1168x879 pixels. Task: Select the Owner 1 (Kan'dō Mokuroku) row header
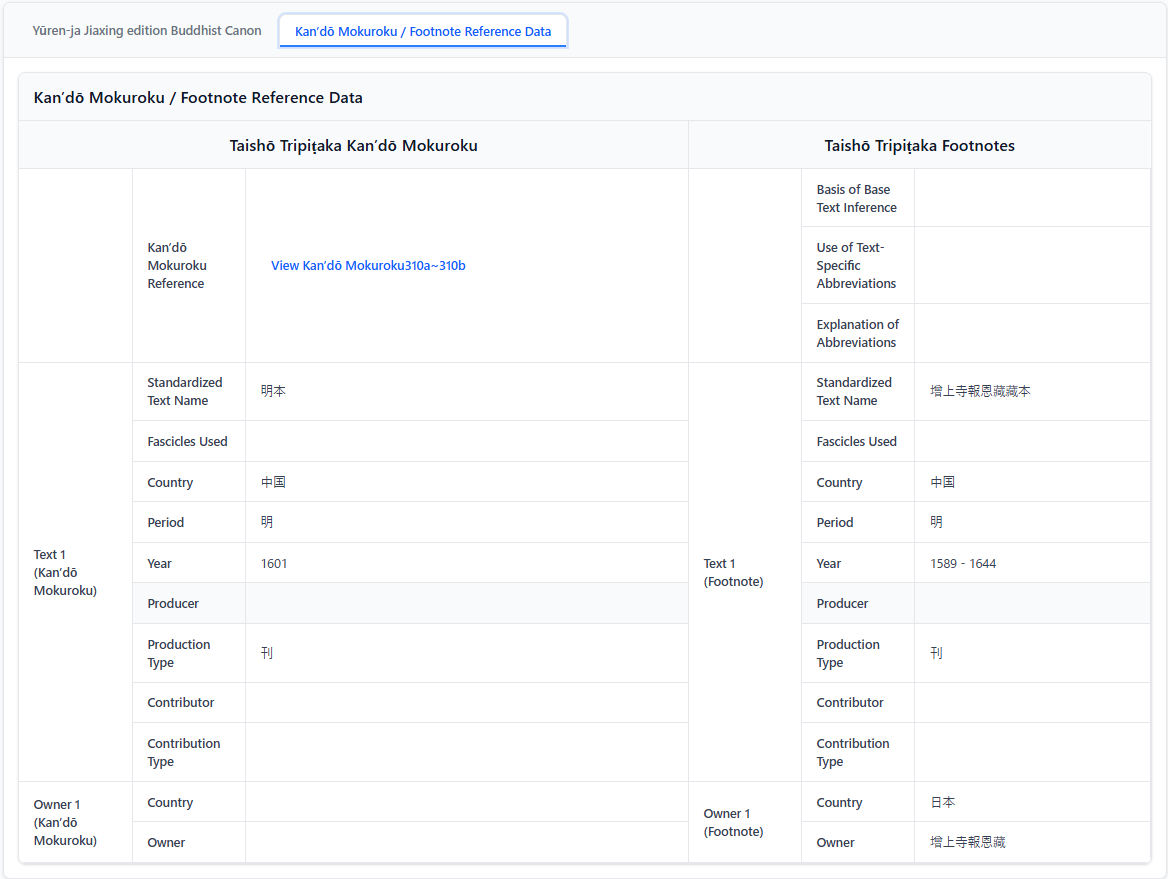(x=65, y=823)
